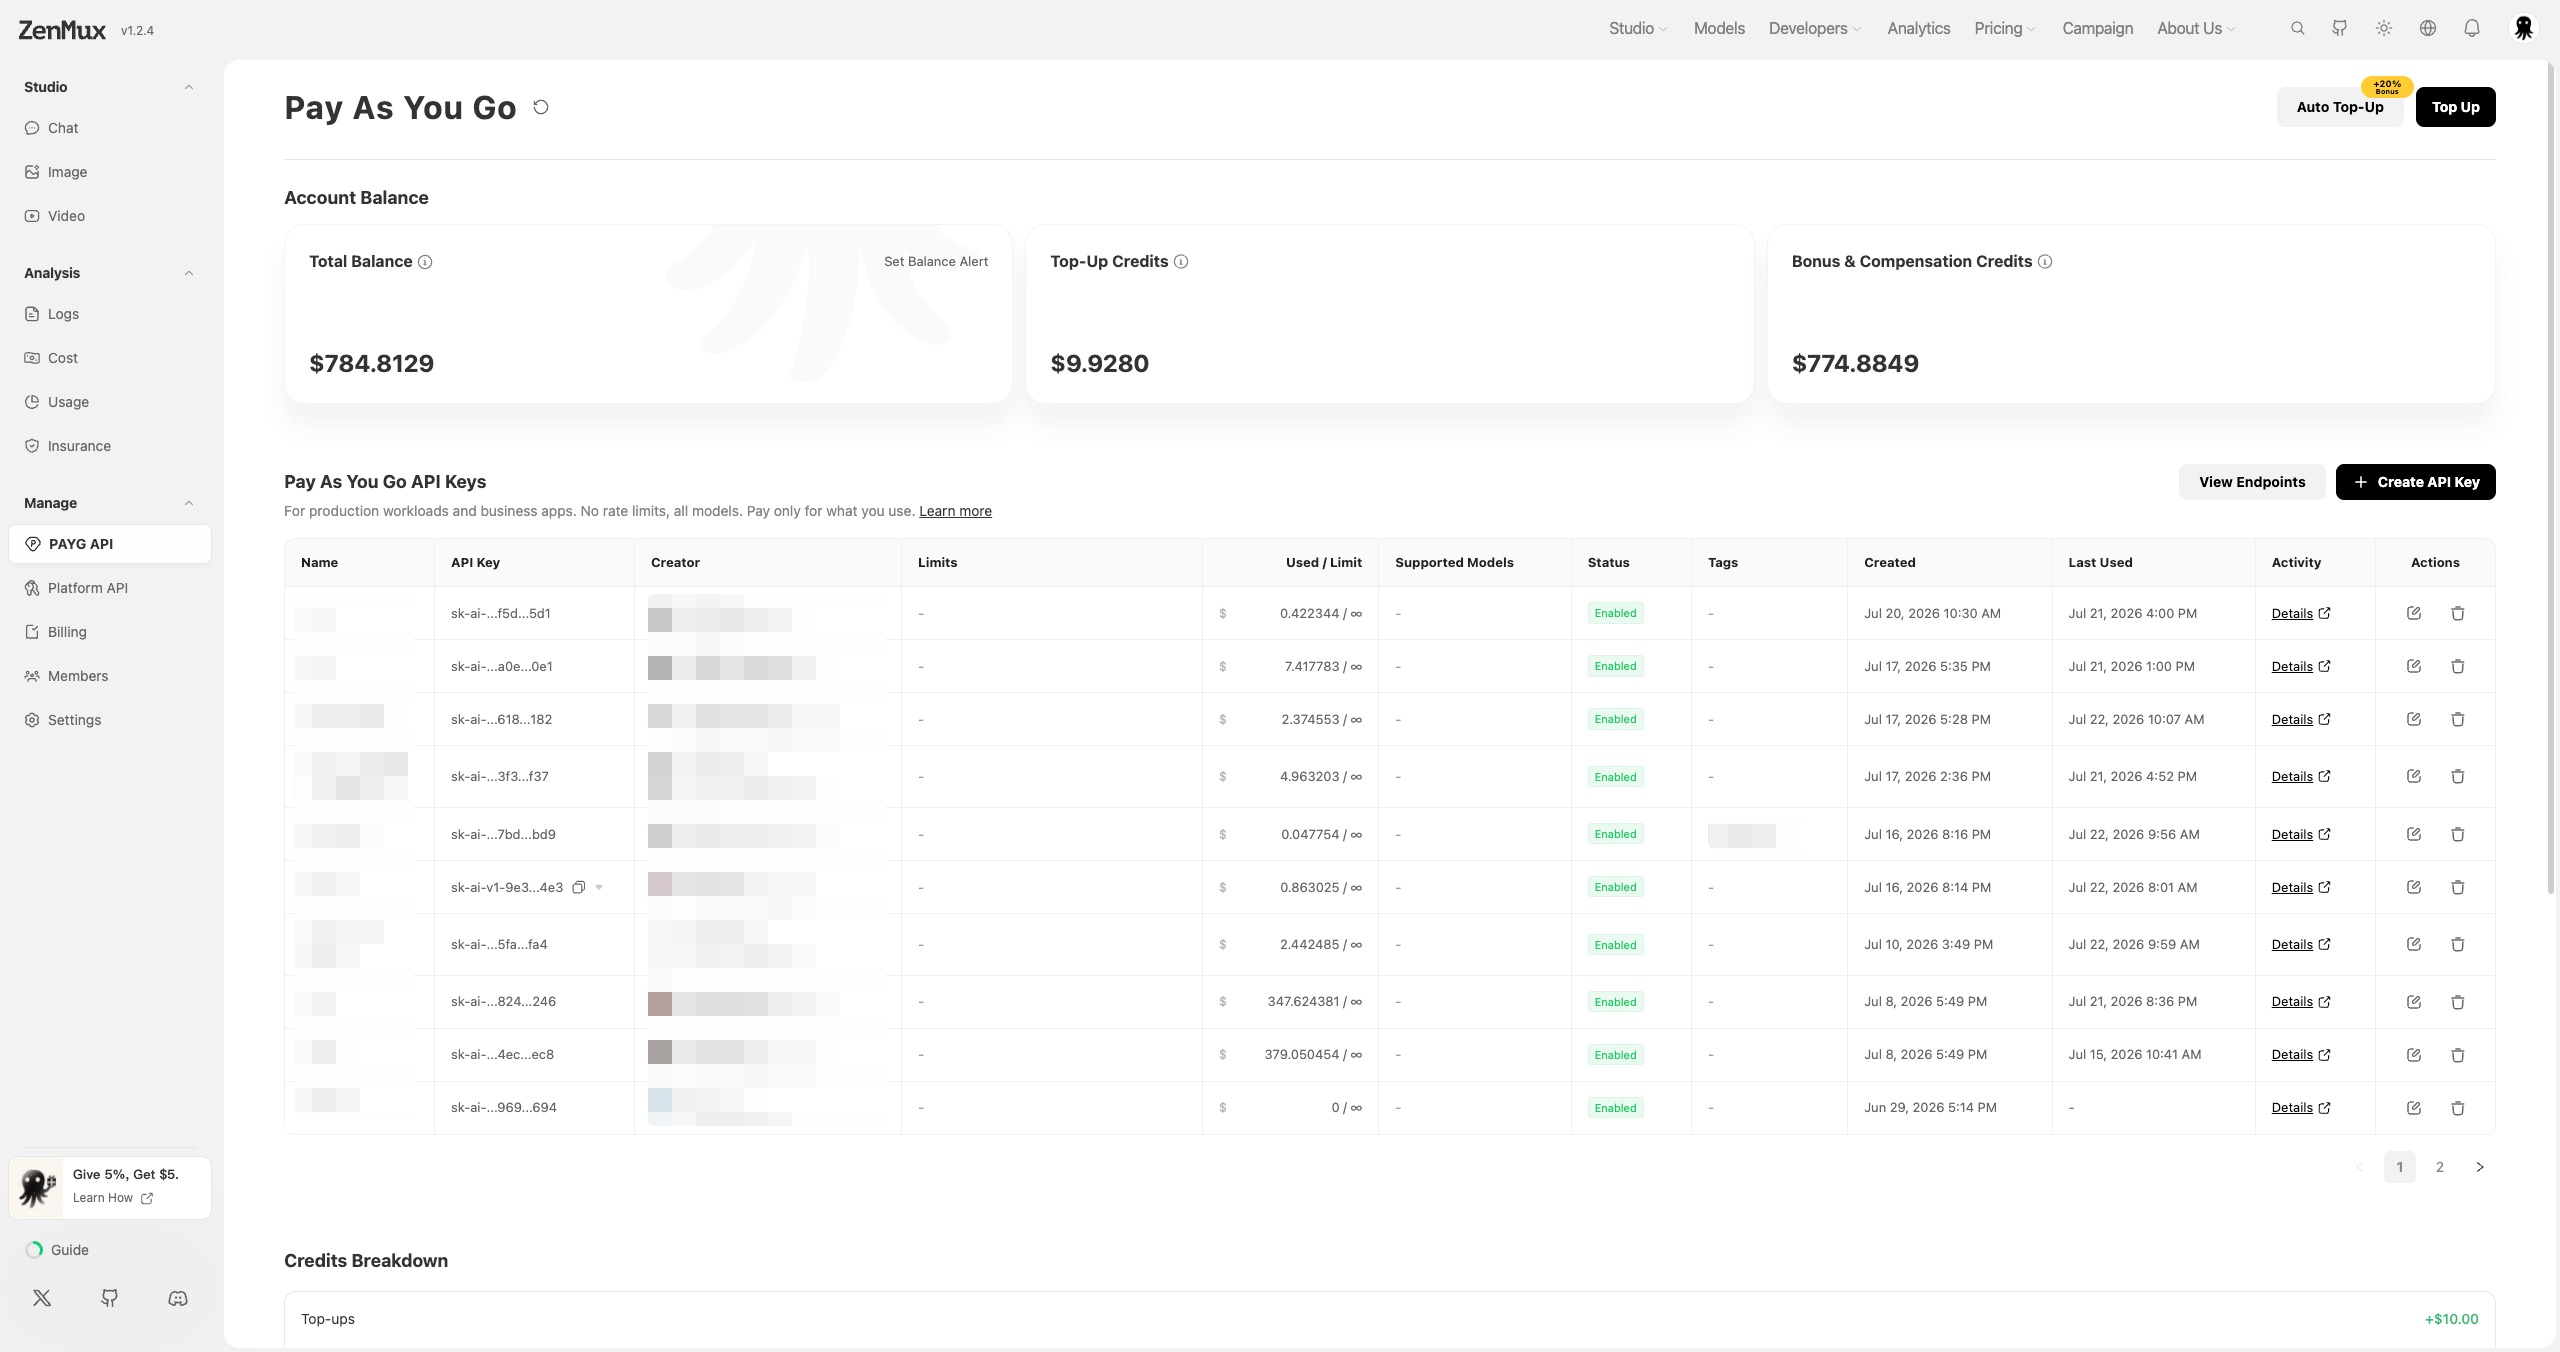Open the About Us dropdown menu
This screenshot has height=1352, width=2560.
2196,28
